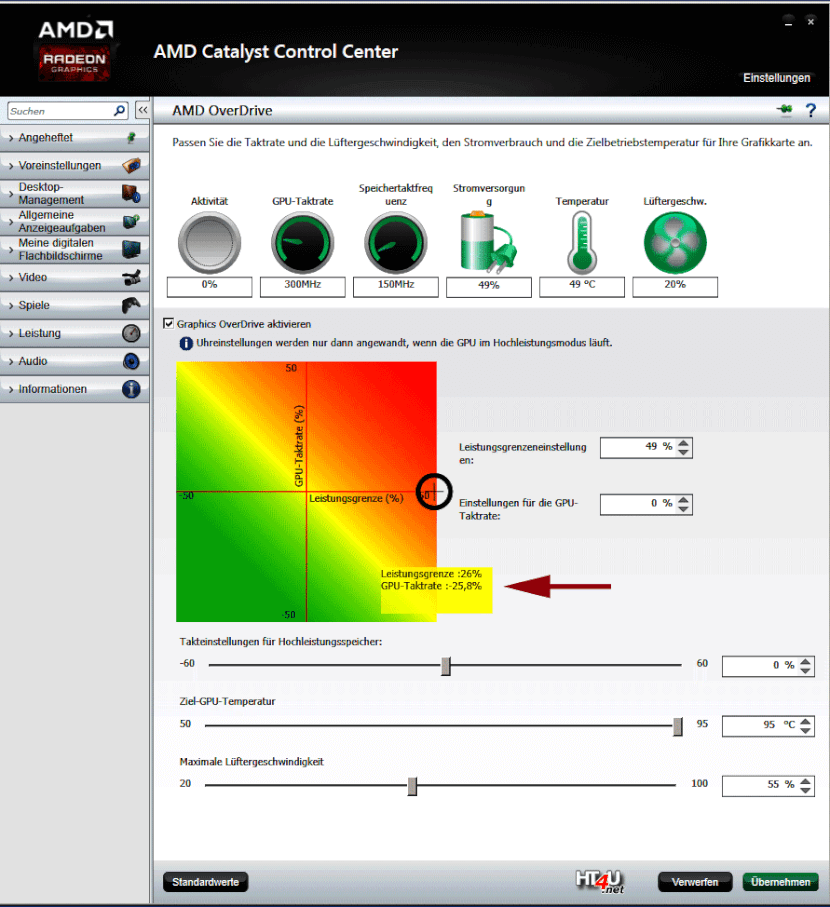This screenshot has width=830, height=907.
Task: Expand the Leistung section
Action: [75, 333]
